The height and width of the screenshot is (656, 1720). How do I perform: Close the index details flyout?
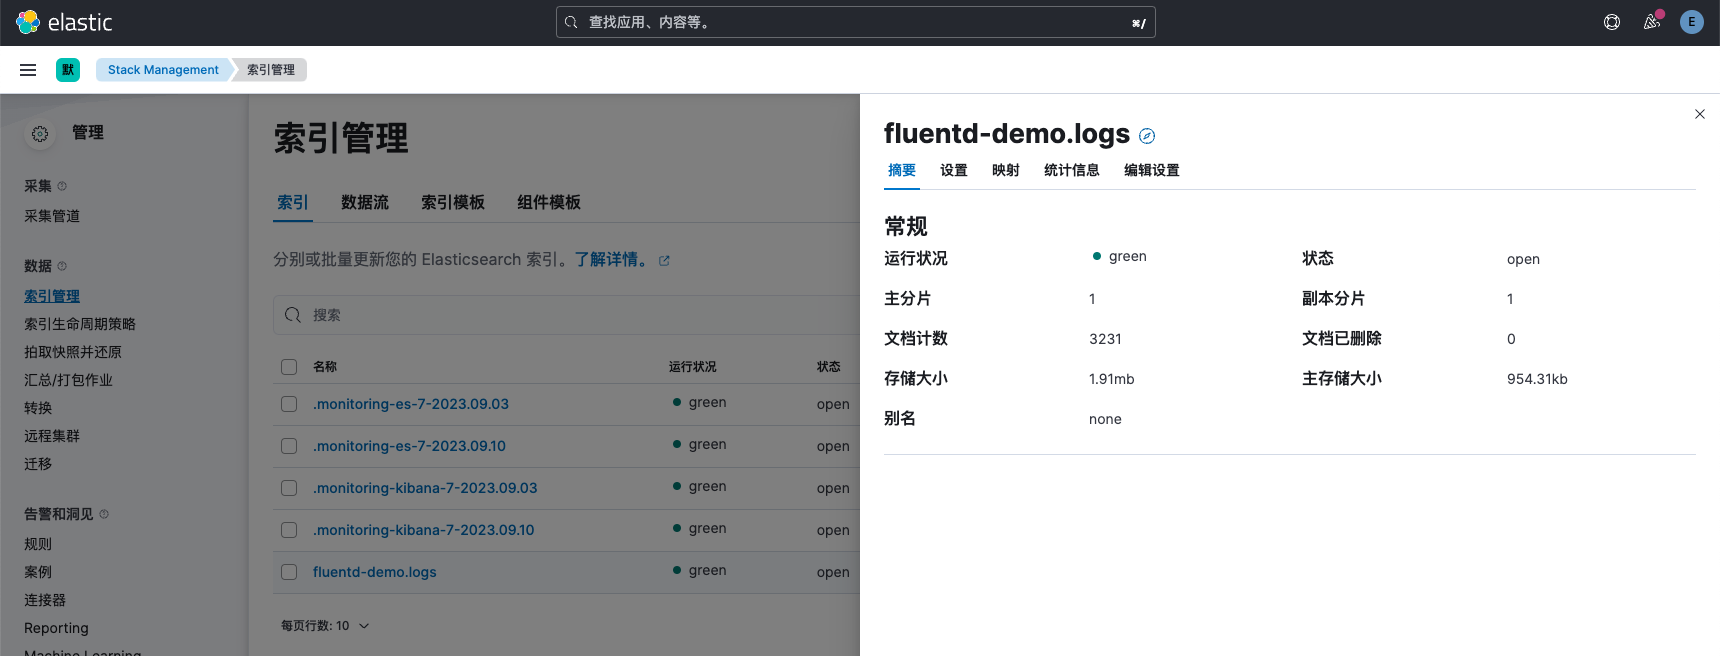(x=1700, y=114)
